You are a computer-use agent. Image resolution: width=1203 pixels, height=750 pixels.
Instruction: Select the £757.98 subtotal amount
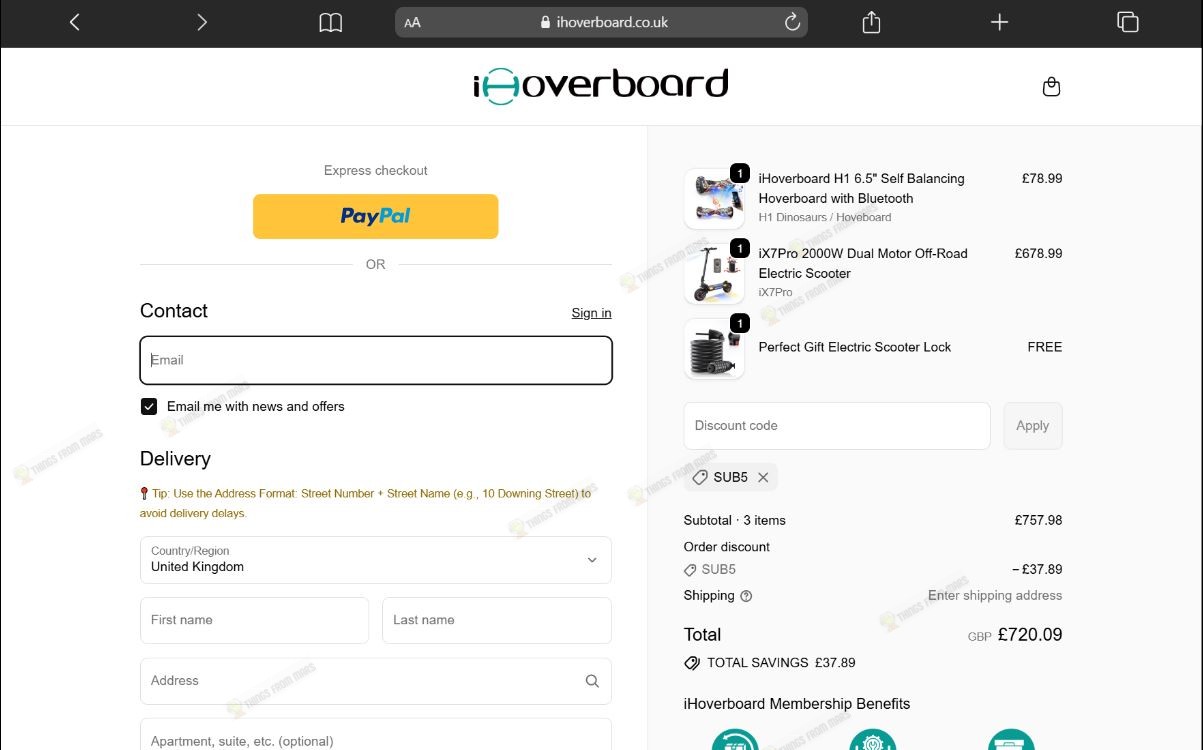coord(1038,520)
